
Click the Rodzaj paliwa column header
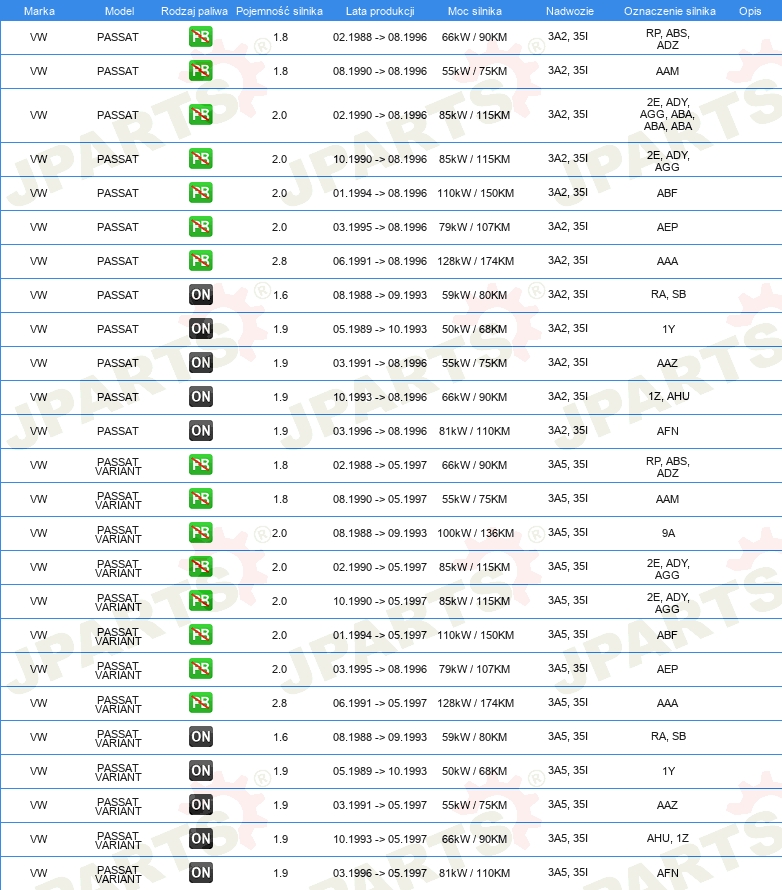tap(194, 11)
